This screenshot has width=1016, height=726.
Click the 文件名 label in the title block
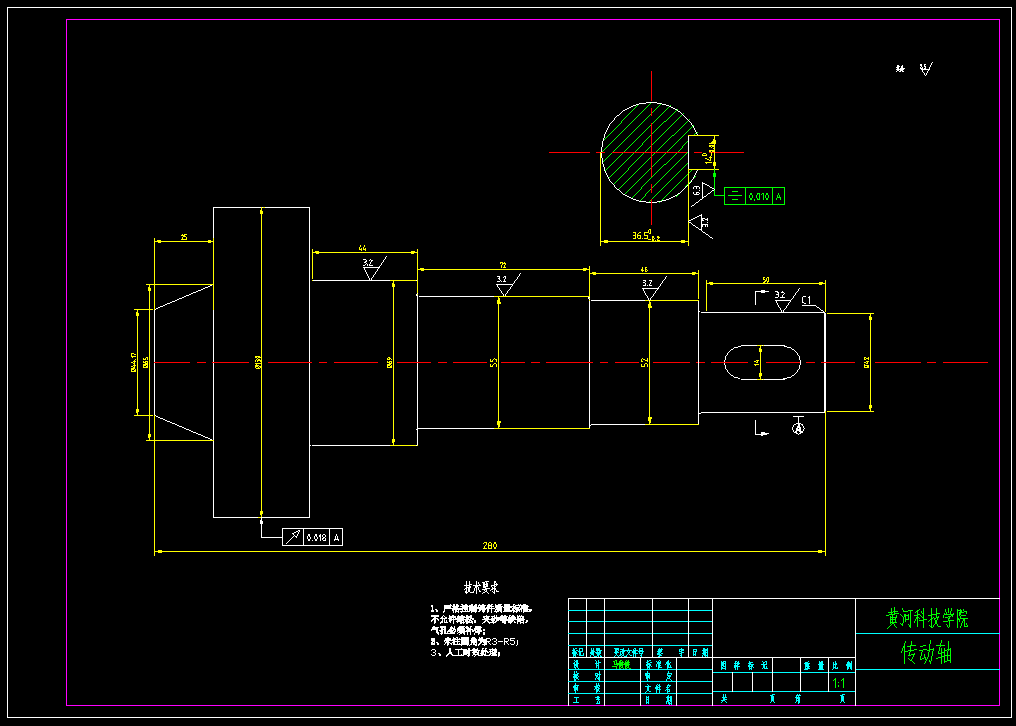[x=660, y=688]
